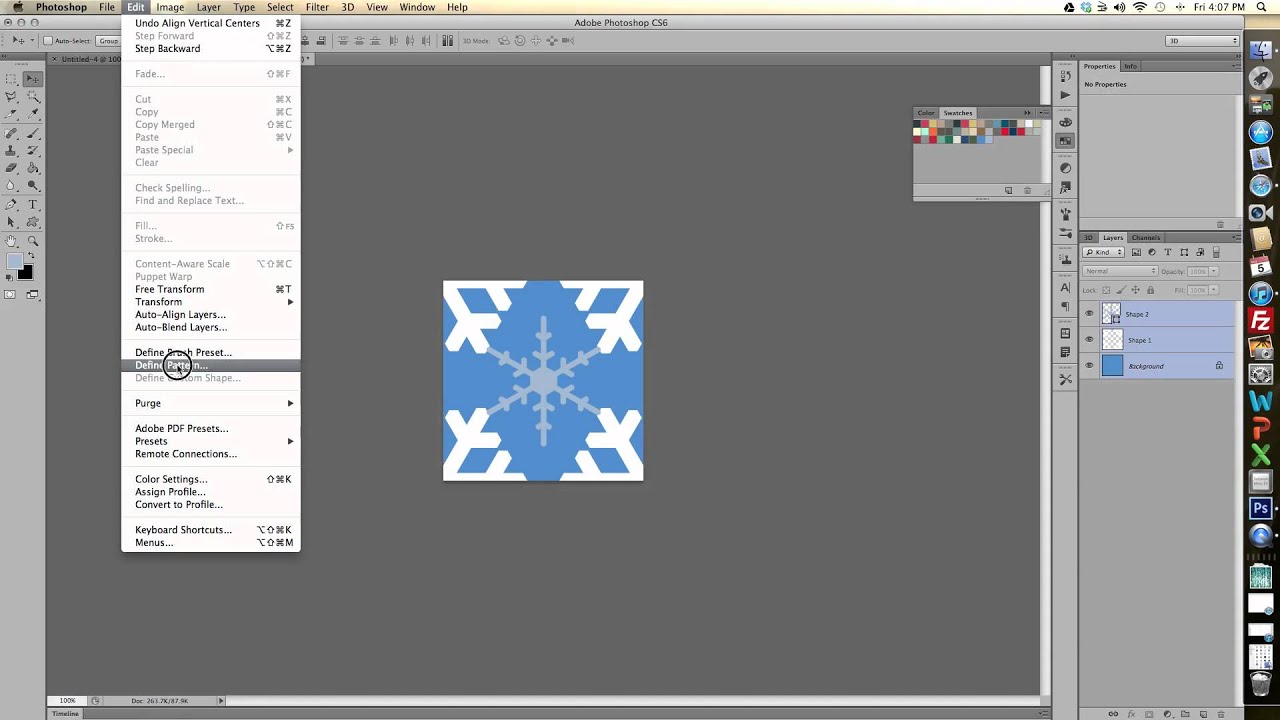Open Safari from the Dock
Viewport: 1280px width, 720px height.
pos(1261,186)
